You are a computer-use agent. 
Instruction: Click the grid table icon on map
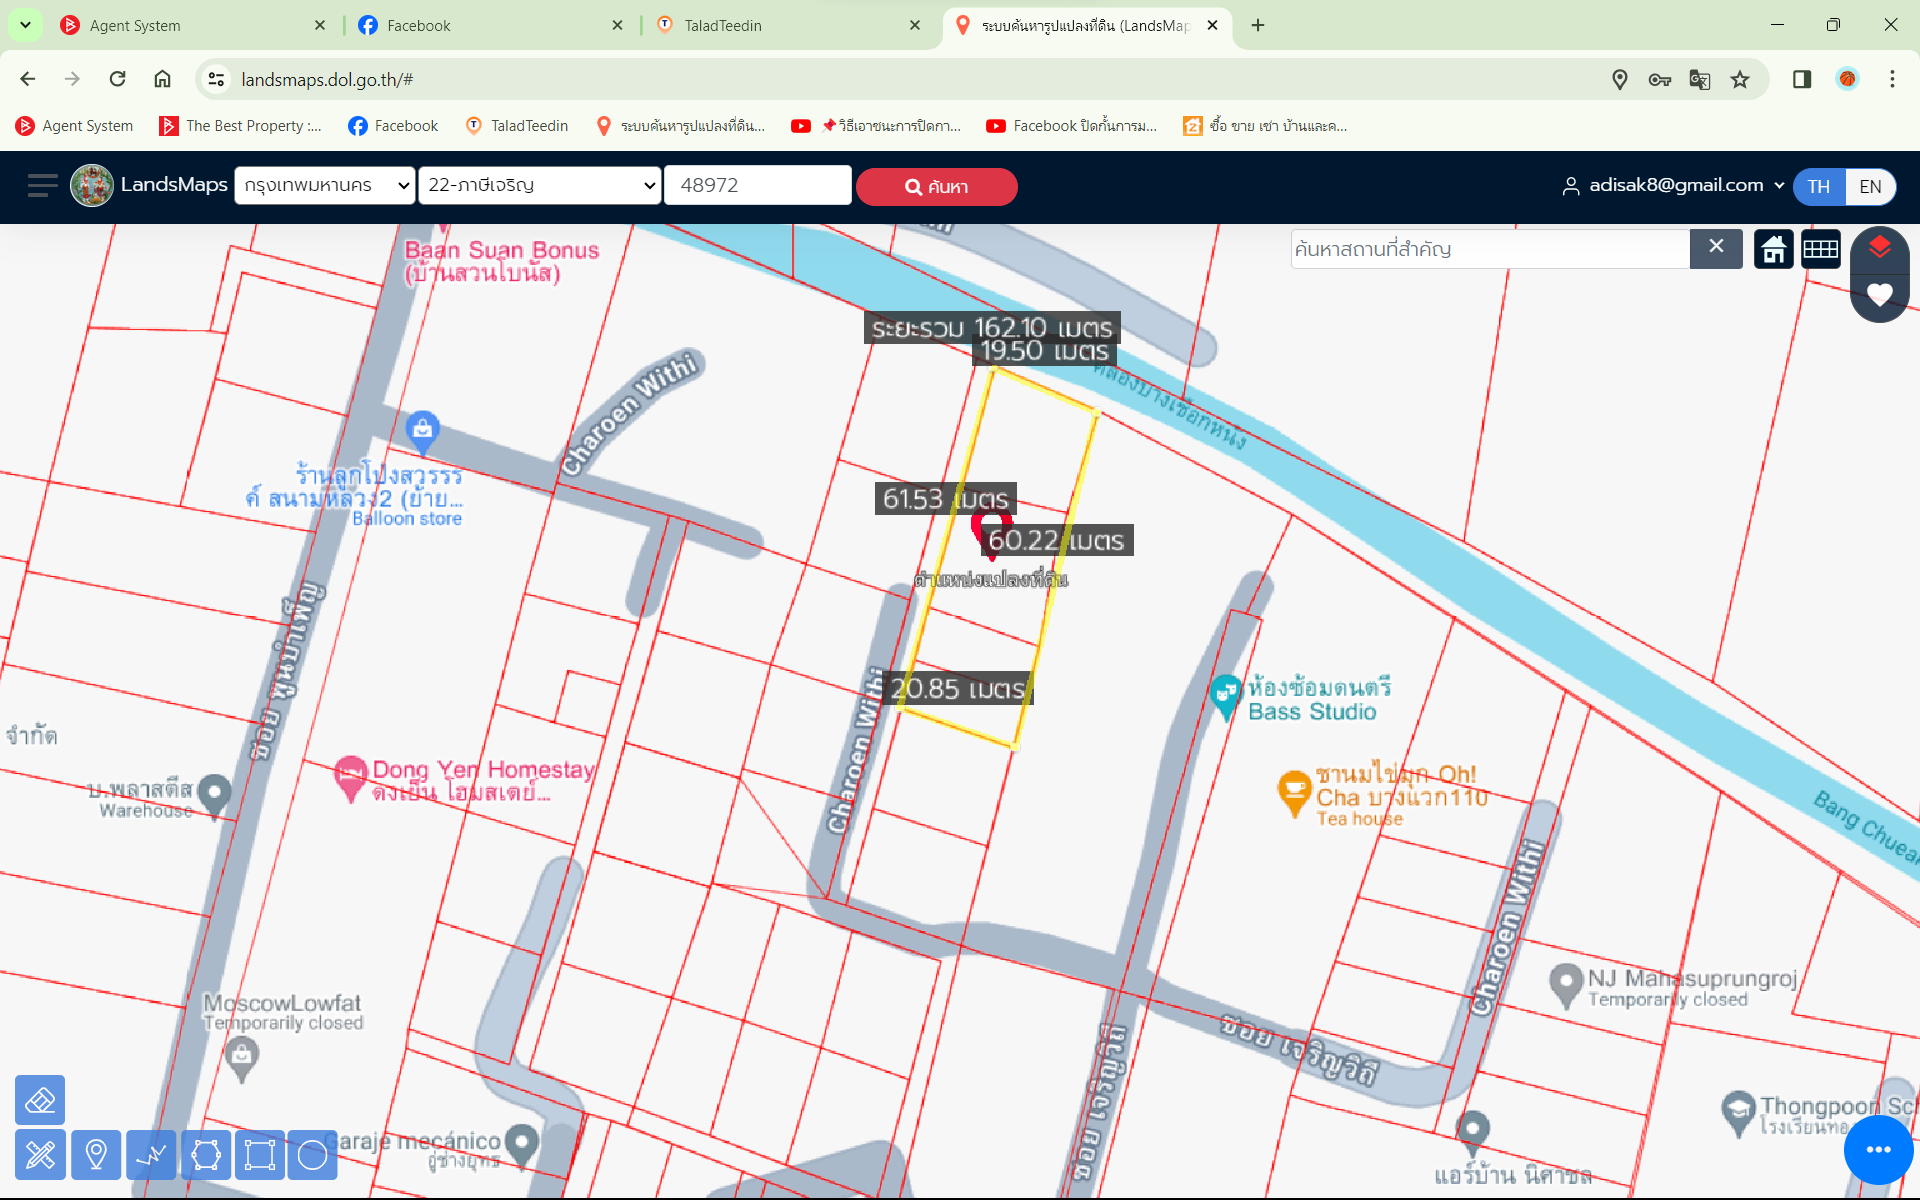tap(1820, 249)
